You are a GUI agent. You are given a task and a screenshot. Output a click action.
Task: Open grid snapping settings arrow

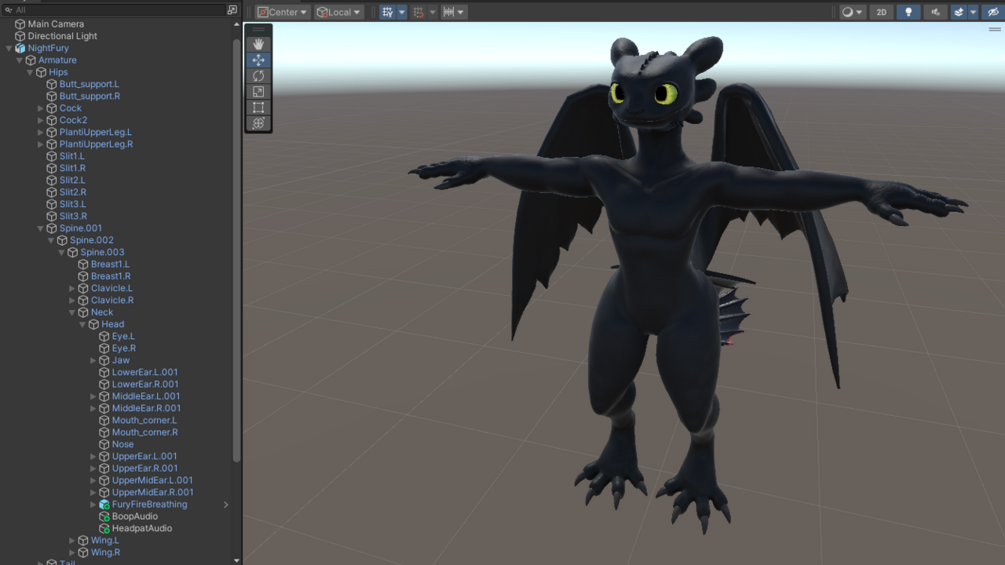pyautogui.click(x=433, y=12)
